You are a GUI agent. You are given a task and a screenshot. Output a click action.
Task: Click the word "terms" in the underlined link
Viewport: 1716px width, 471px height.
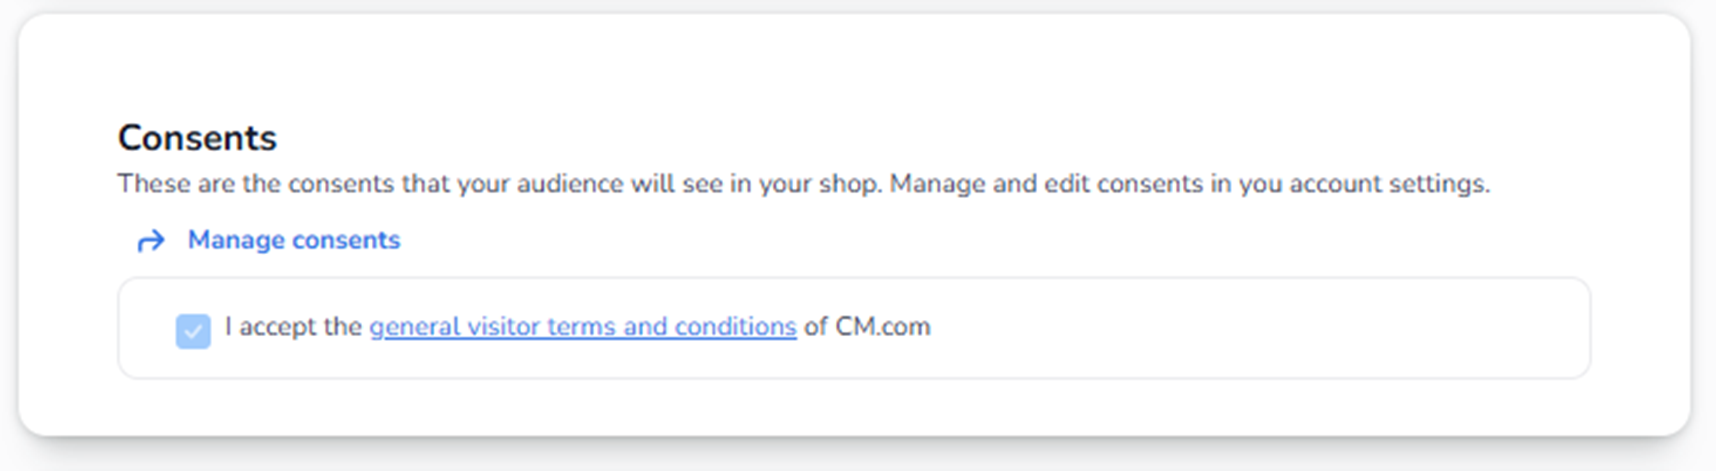pos(581,327)
